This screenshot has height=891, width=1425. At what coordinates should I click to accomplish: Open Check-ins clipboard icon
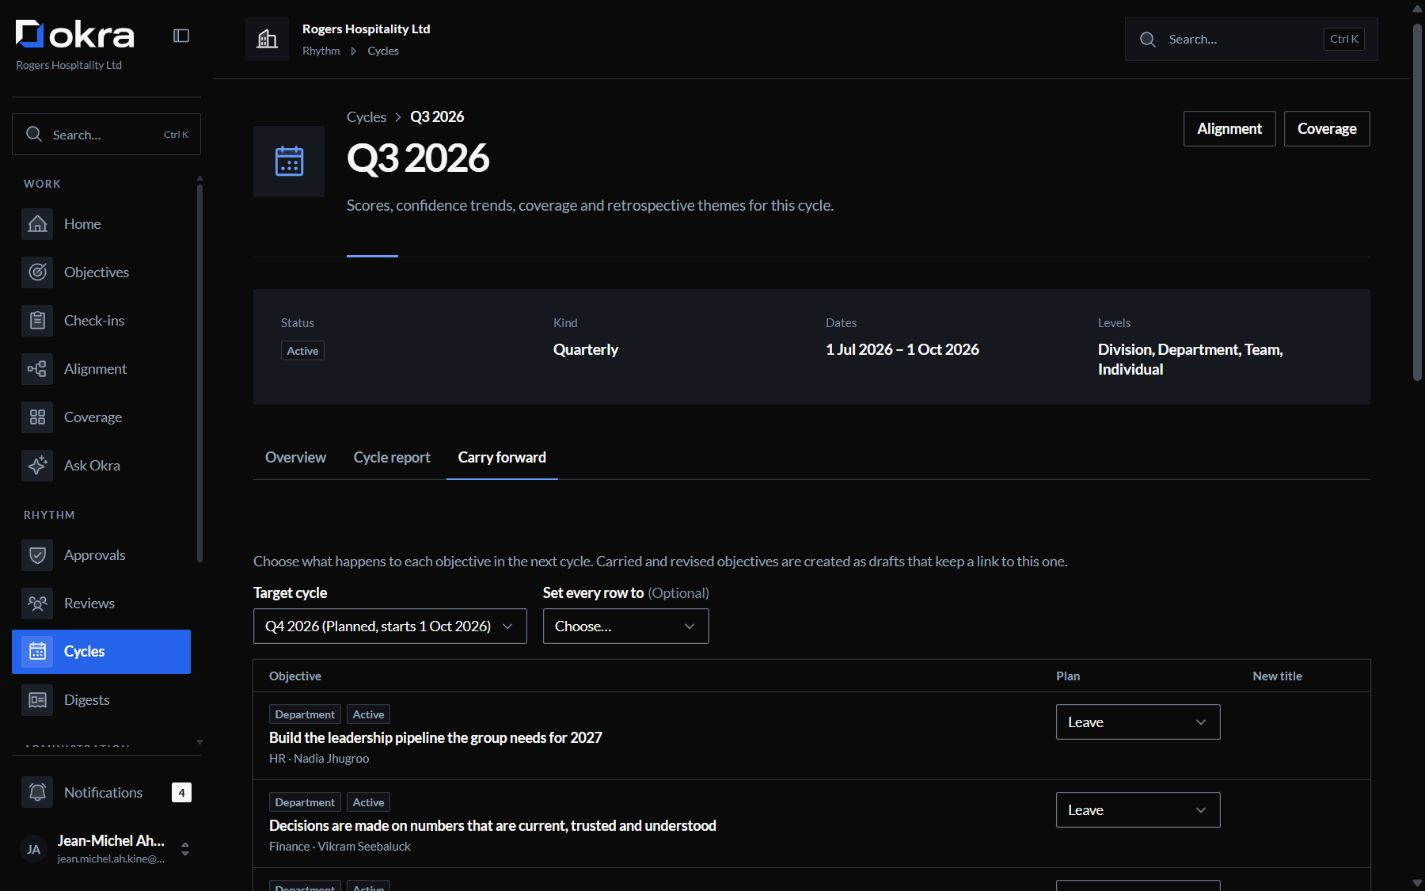point(37,320)
